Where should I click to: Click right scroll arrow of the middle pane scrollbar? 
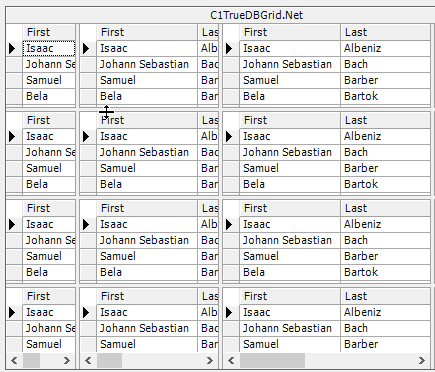pyautogui.click(x=210, y=360)
